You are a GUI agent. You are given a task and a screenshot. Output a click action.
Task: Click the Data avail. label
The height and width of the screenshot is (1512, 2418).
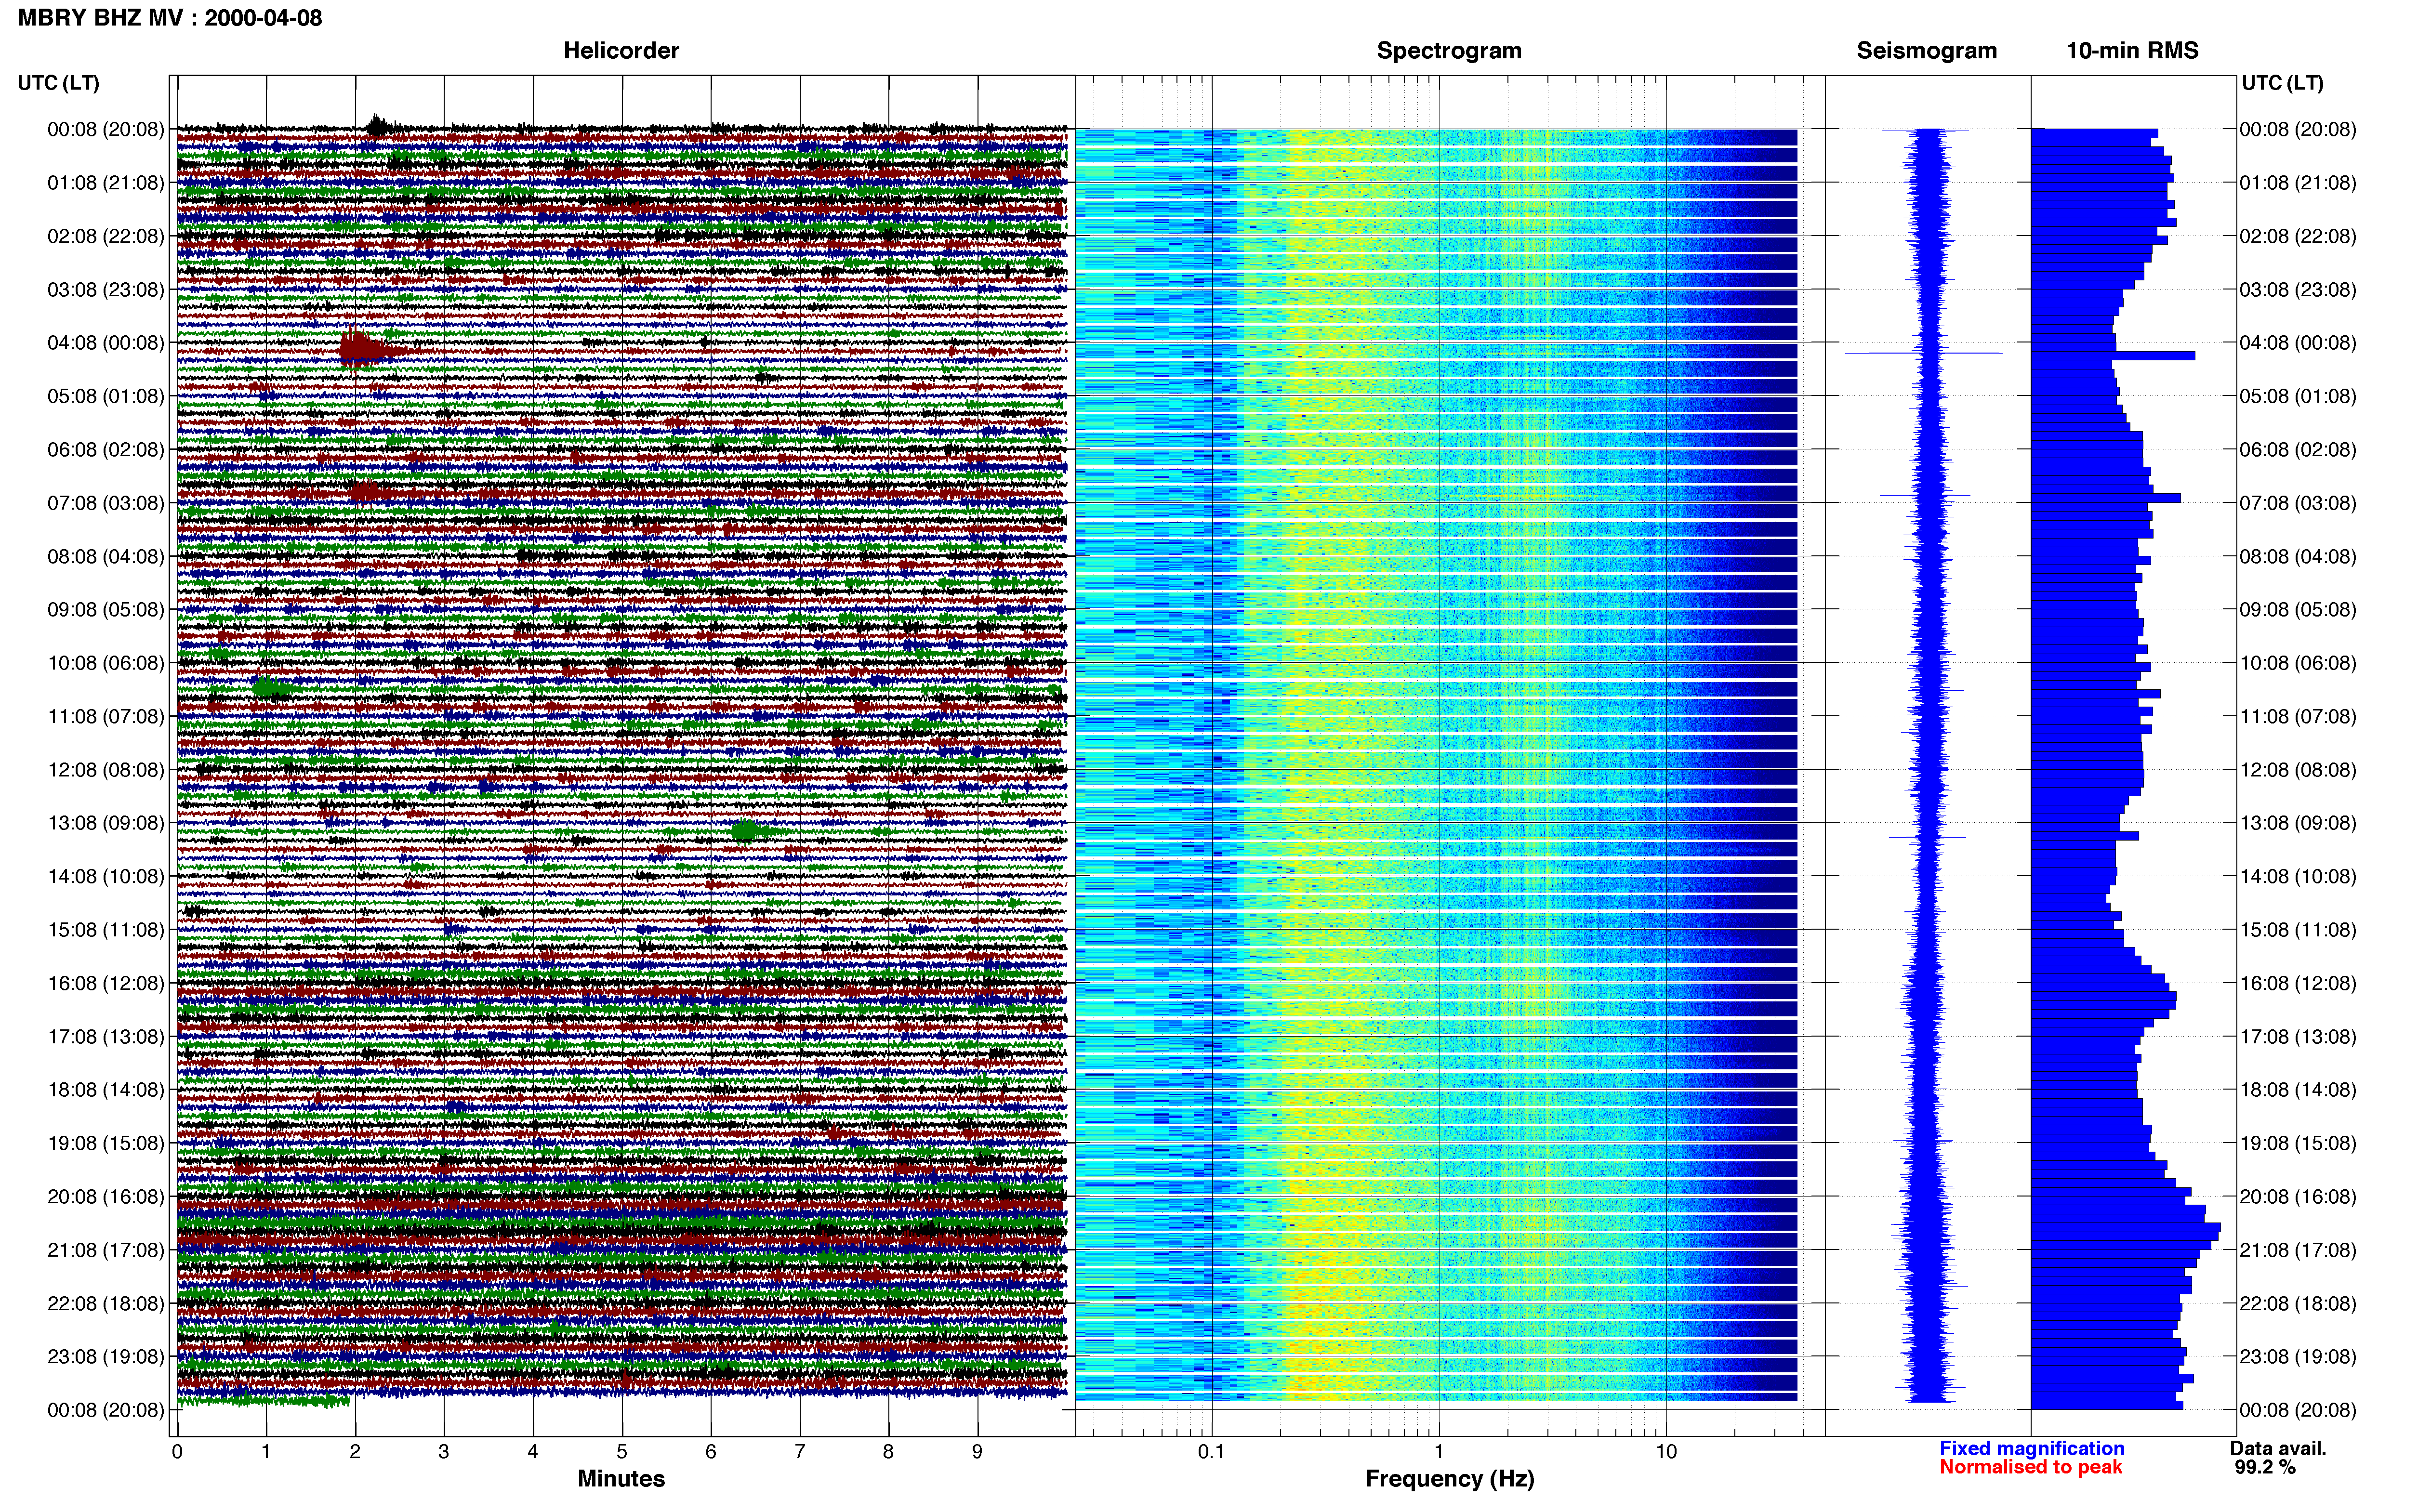(2278, 1448)
